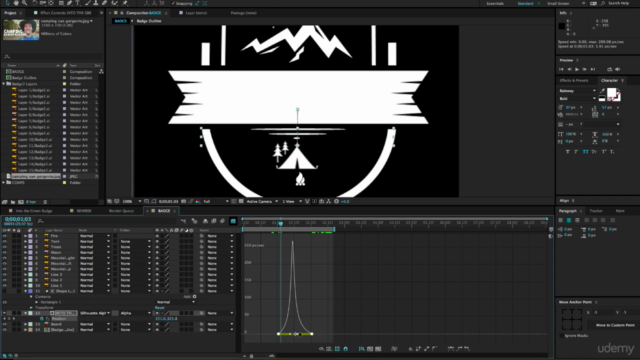
Task: Hide the Line 1 layer eye
Action: 4,286
